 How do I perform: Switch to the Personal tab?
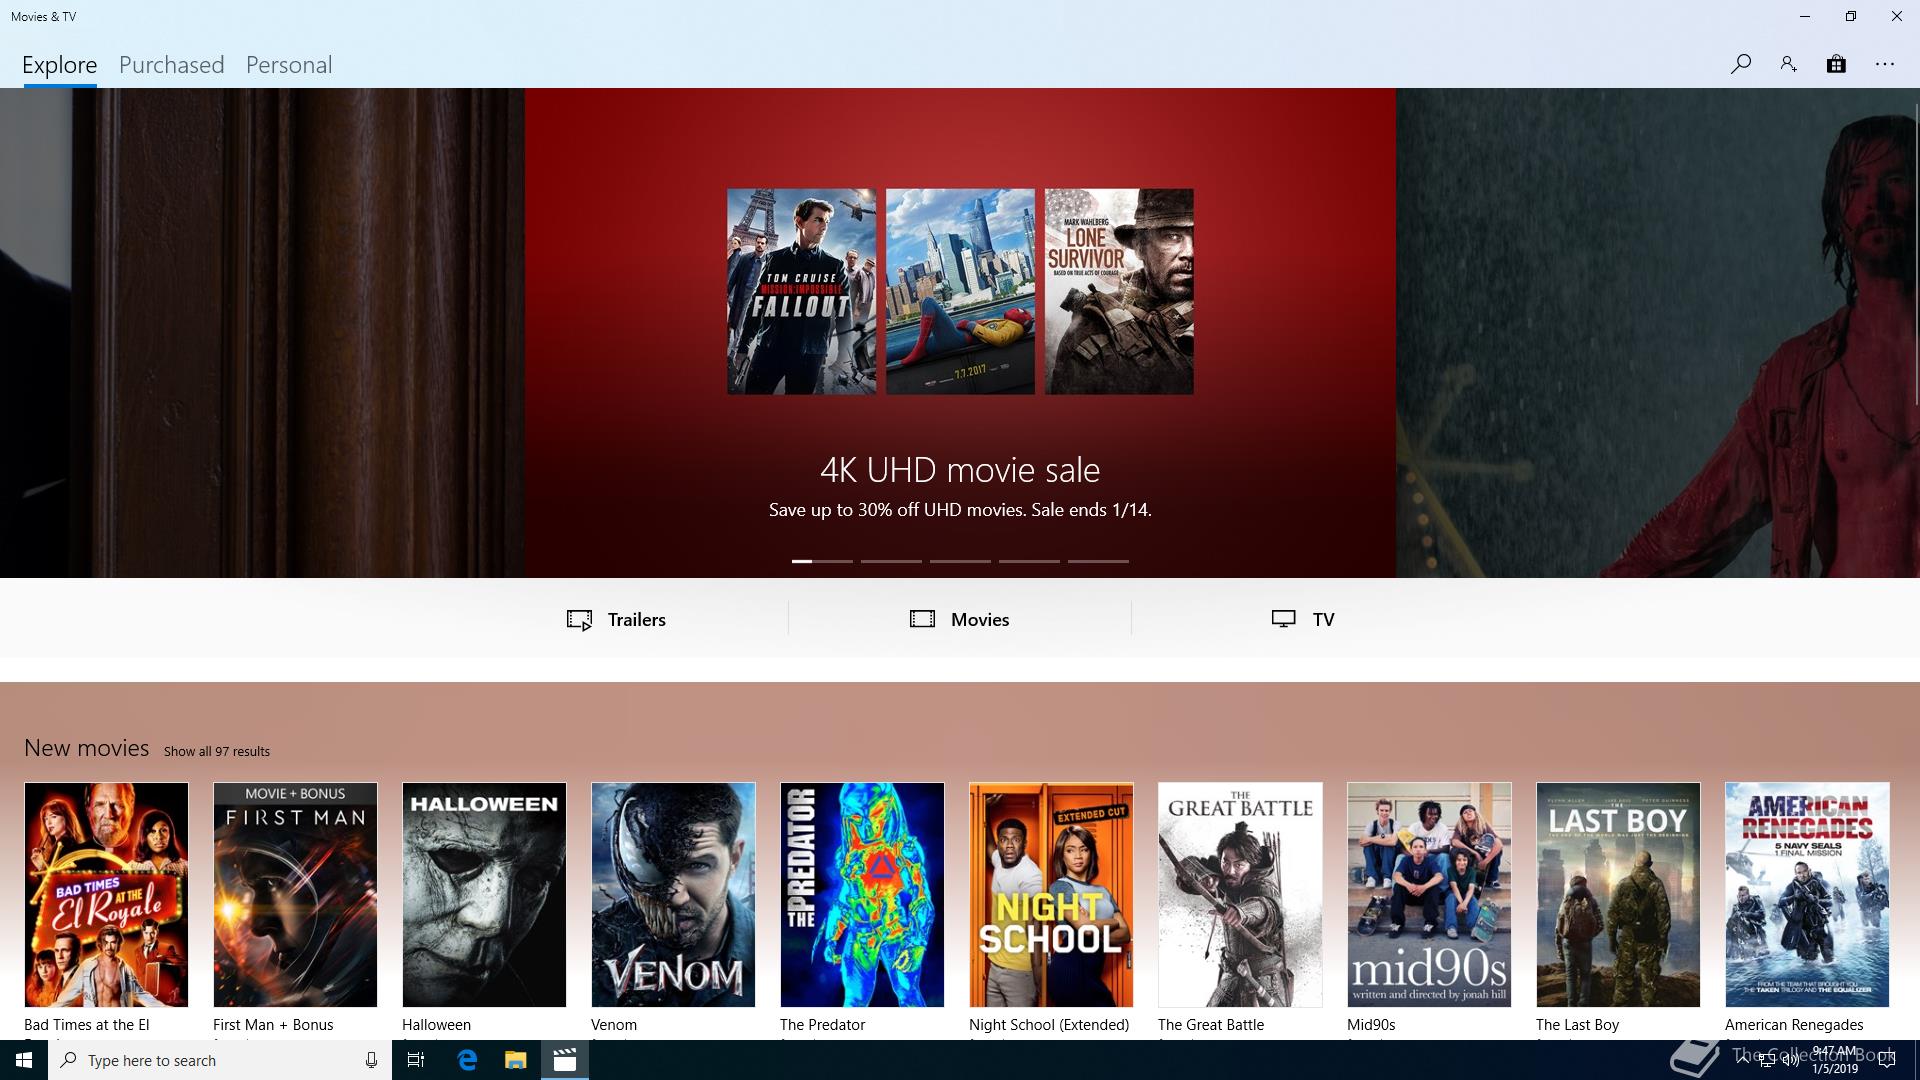pyautogui.click(x=289, y=65)
